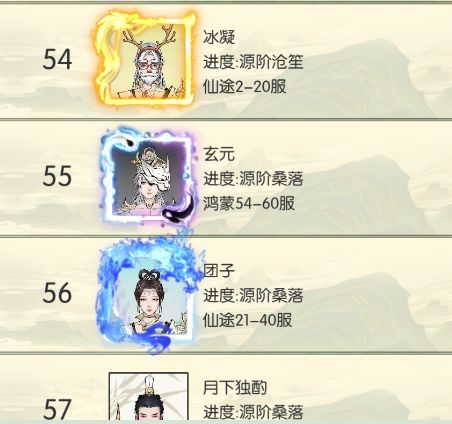Click 玄元's progress 进度:源阶桑落
452x424 pixels.
point(253,179)
